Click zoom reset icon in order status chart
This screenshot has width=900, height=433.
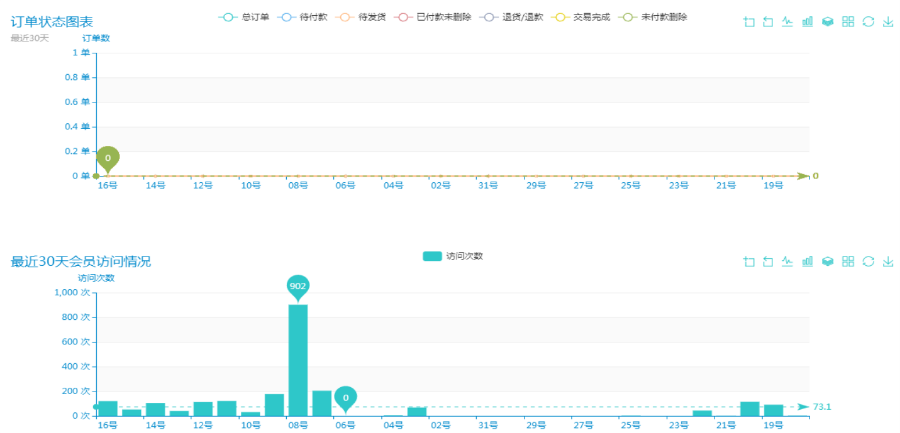768,22
